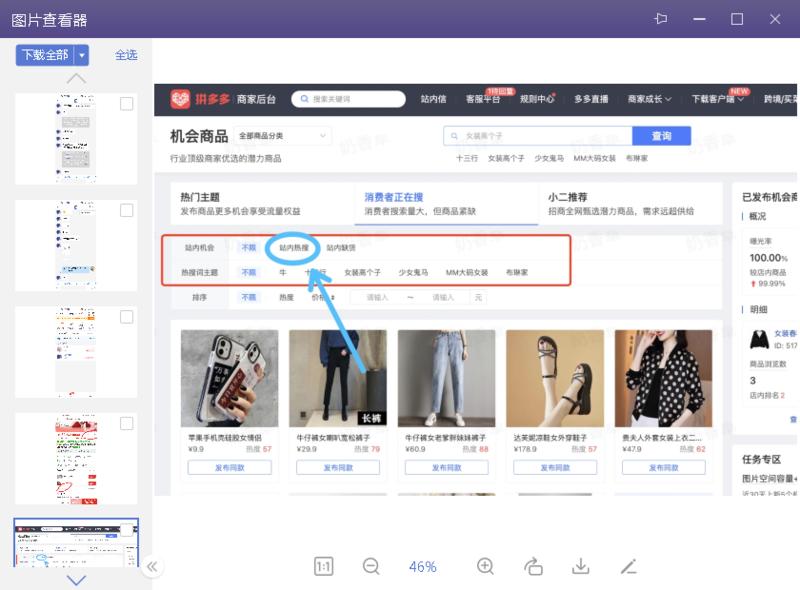Click the 46% zoom level readout
800x590 pixels.
click(423, 567)
